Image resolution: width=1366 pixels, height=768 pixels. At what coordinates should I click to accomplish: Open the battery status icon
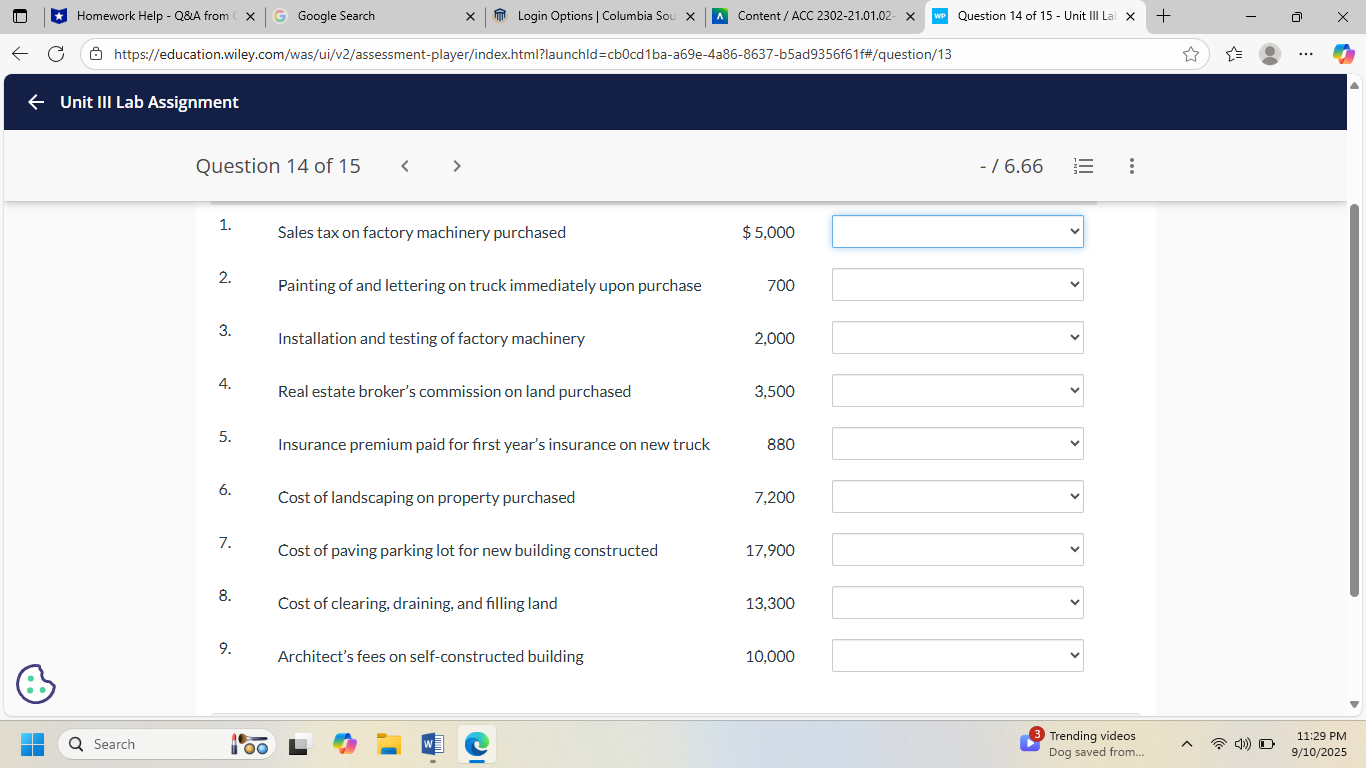(1266, 744)
